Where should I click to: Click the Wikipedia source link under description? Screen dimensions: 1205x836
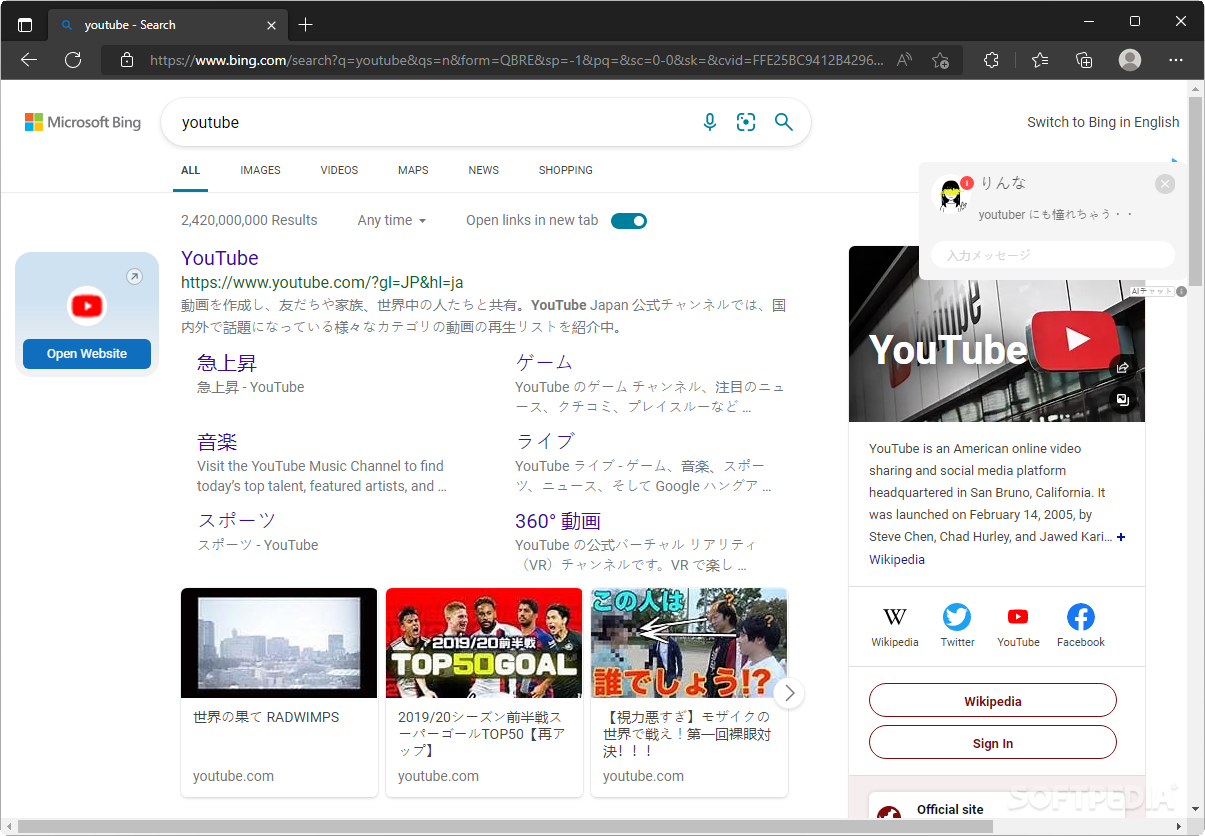pos(897,559)
